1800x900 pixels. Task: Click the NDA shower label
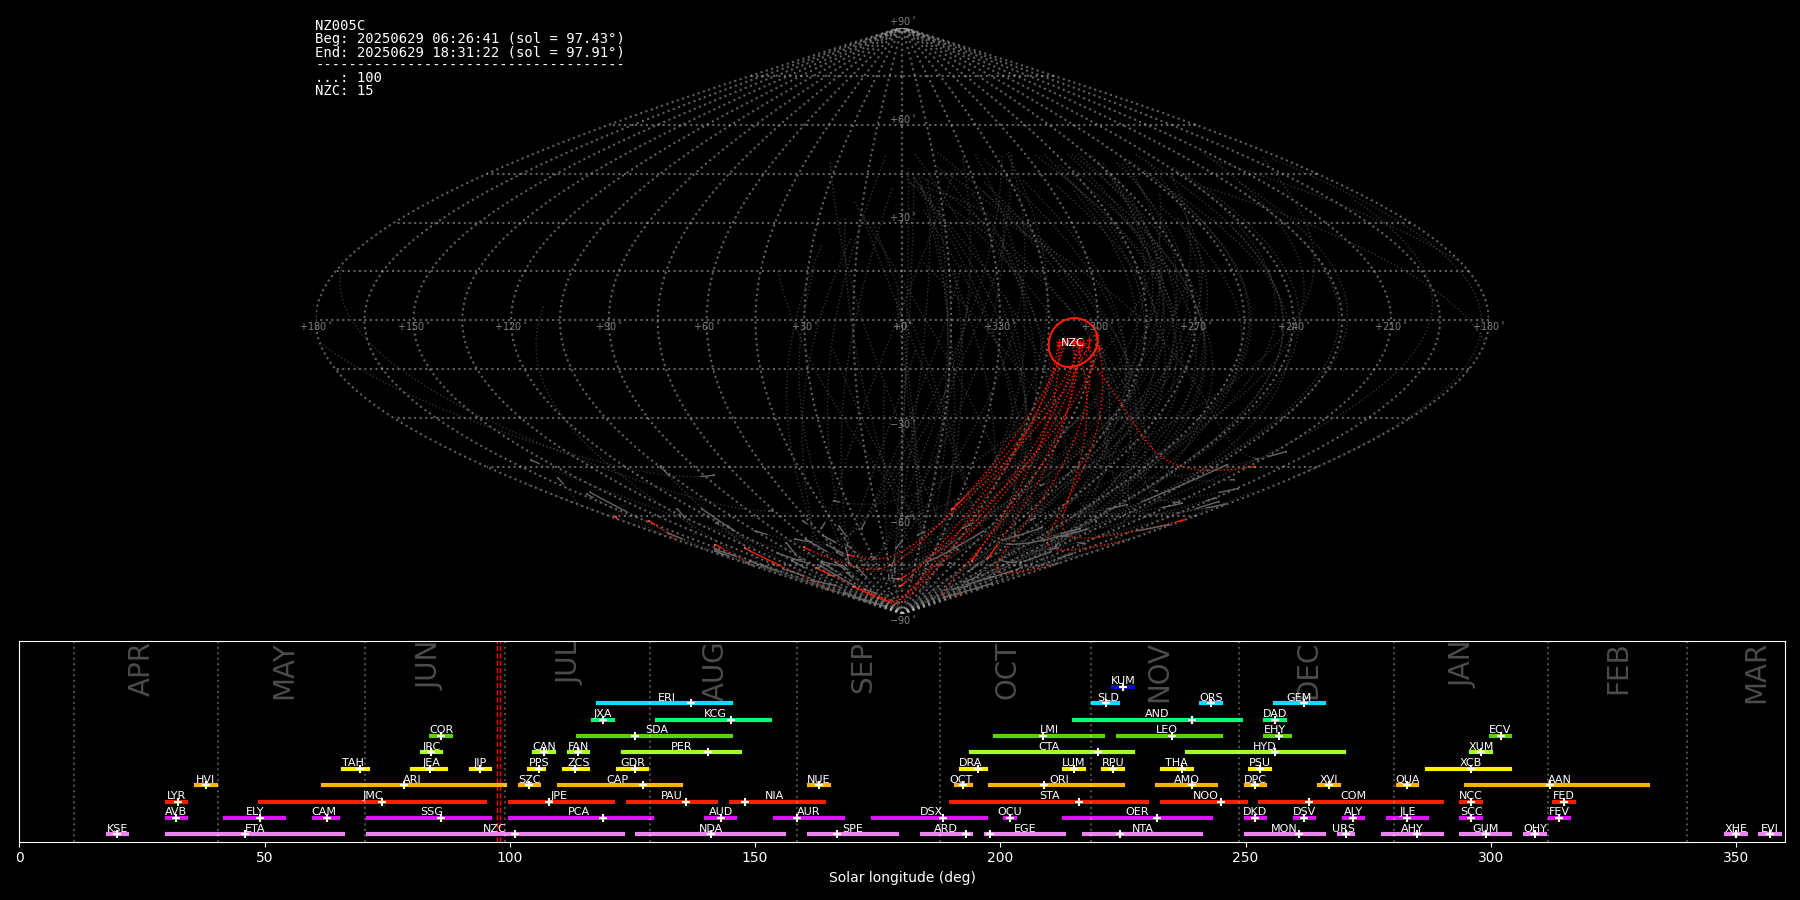(x=711, y=829)
